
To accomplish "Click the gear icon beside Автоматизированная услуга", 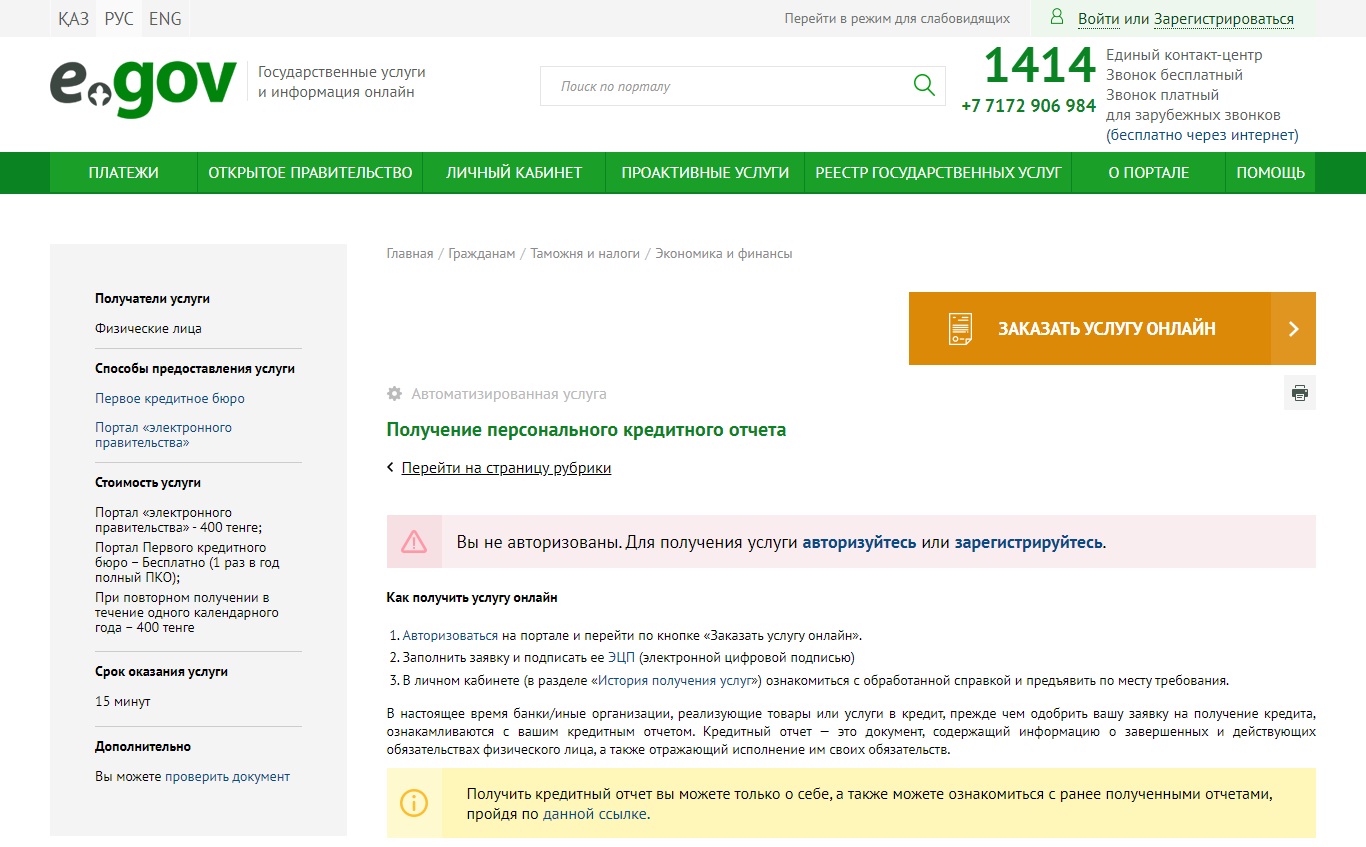I will point(394,394).
